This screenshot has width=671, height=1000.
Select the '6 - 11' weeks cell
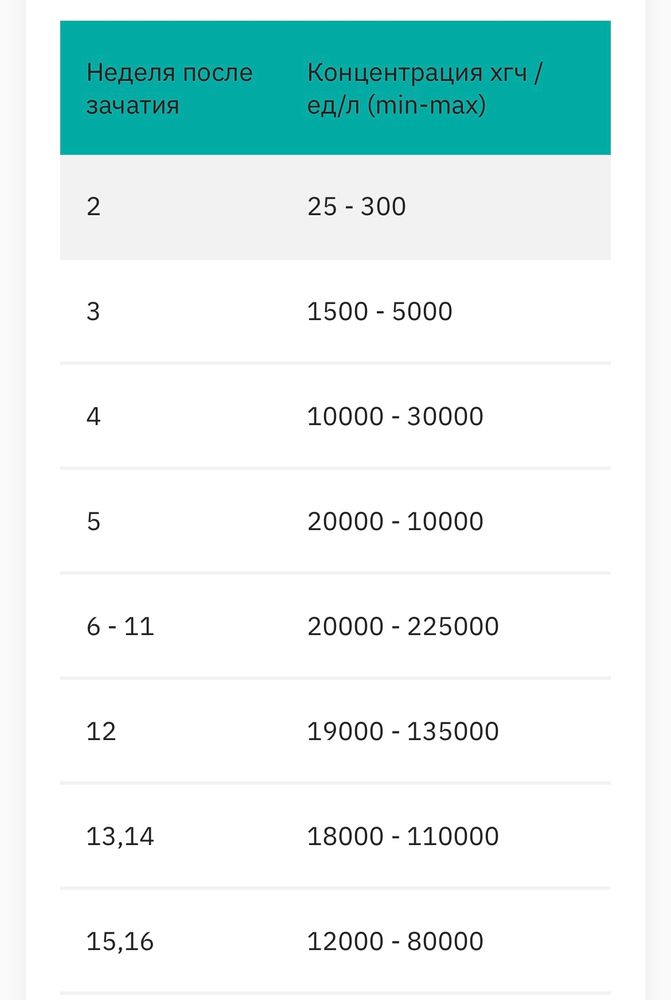(120, 627)
